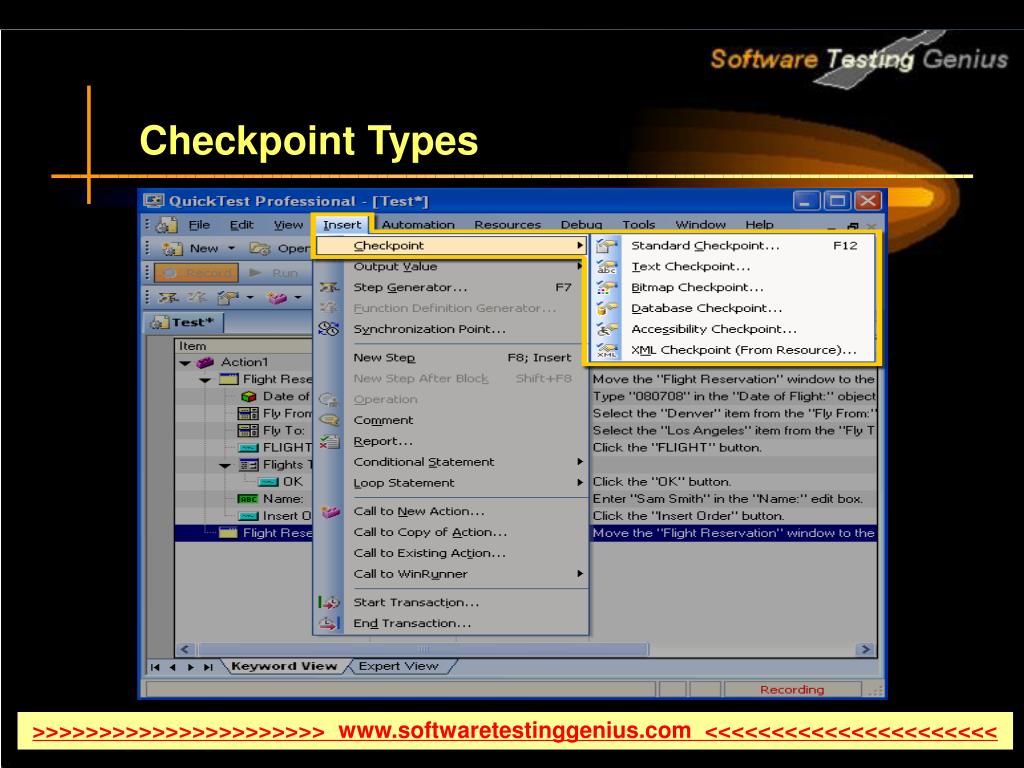
Task: Select the highlighted Flight Reservation row
Action: (526, 533)
